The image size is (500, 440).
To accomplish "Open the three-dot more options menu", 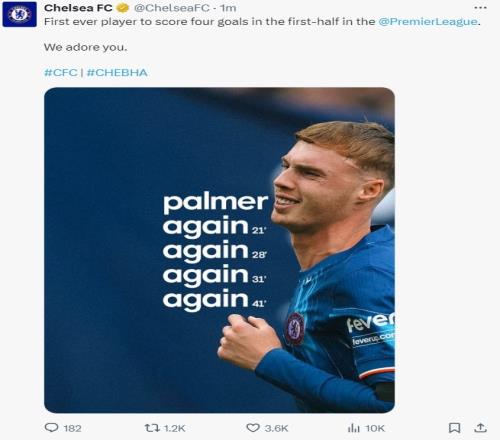I will pyautogui.click(x=480, y=7).
